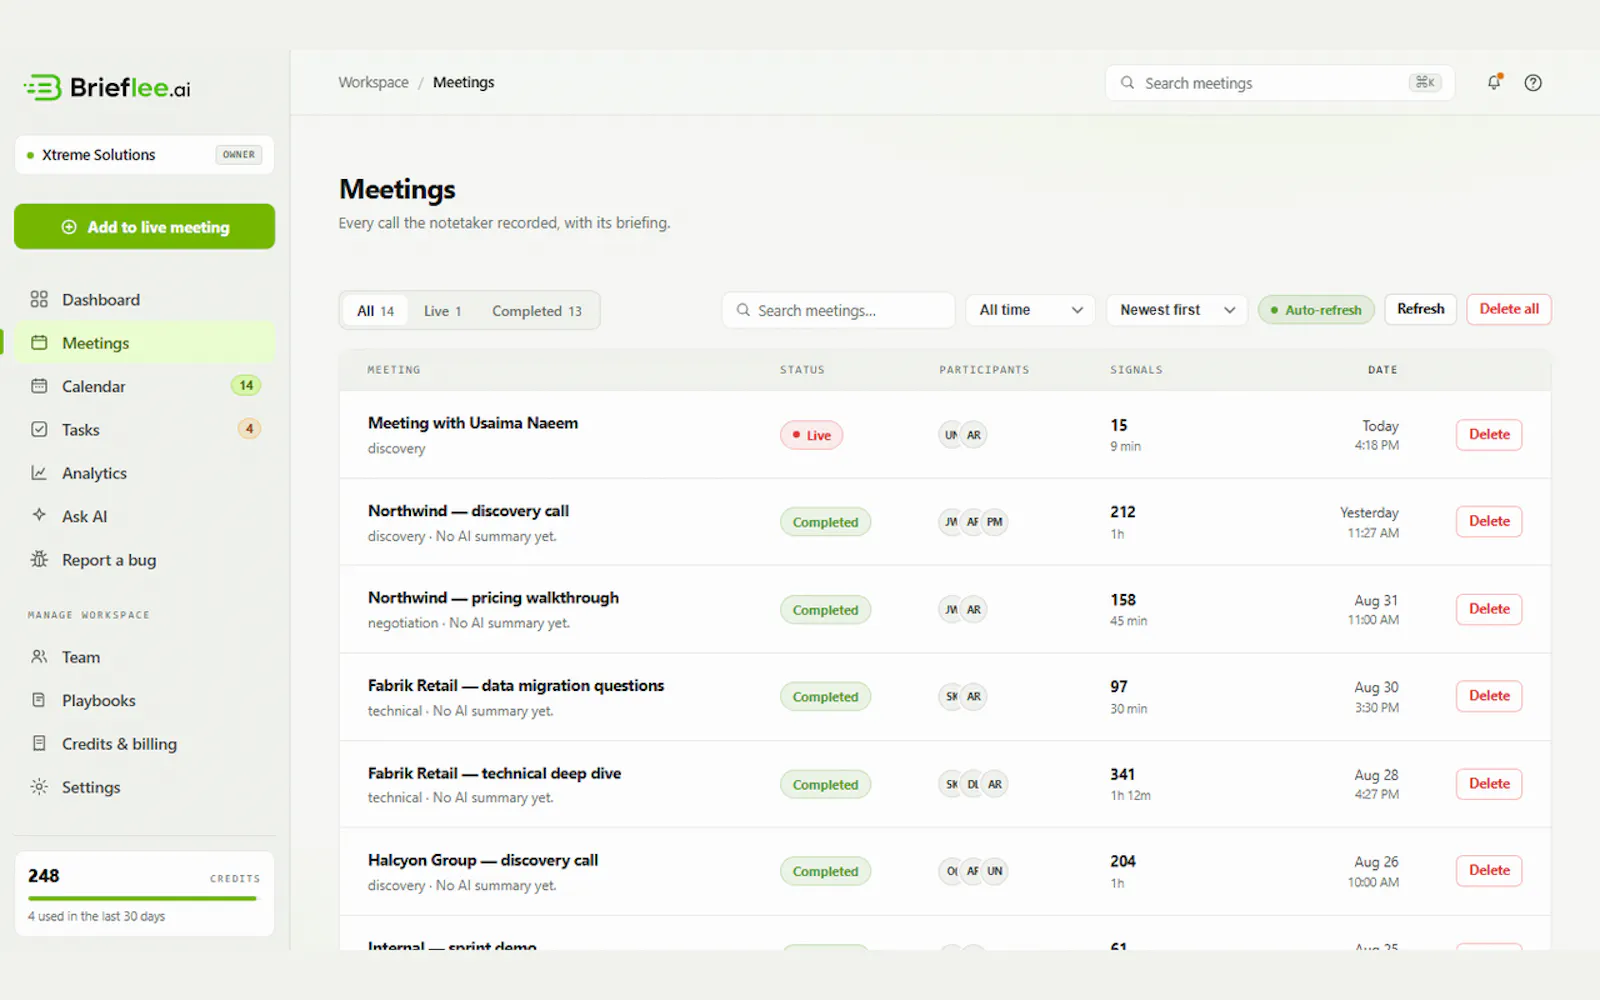This screenshot has width=1600, height=1000.
Task: Click Add to live meeting button
Action: [x=144, y=227]
